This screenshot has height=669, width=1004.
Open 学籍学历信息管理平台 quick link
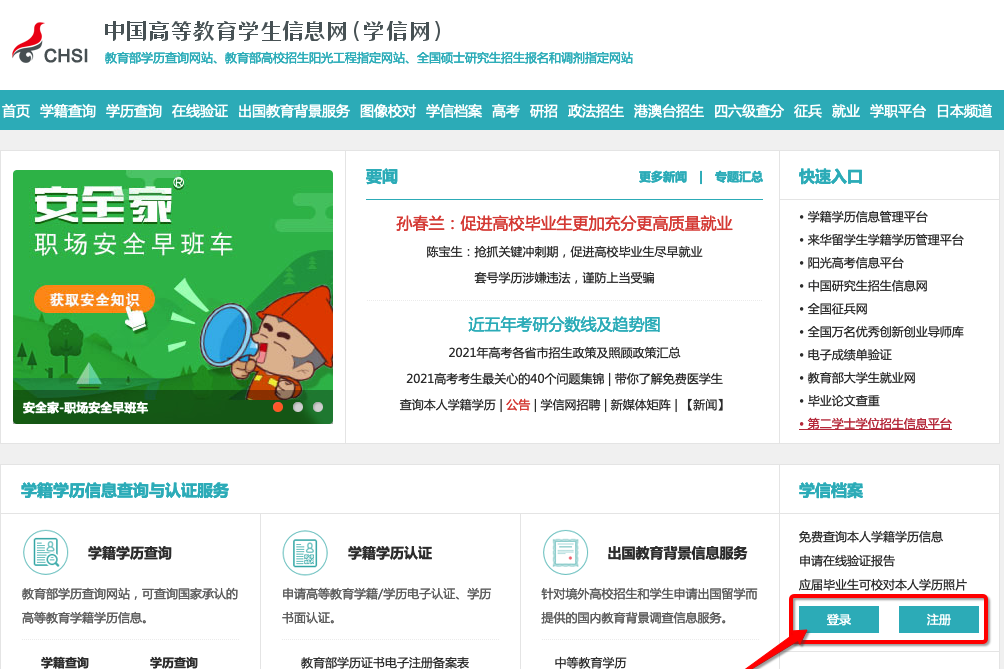point(867,216)
